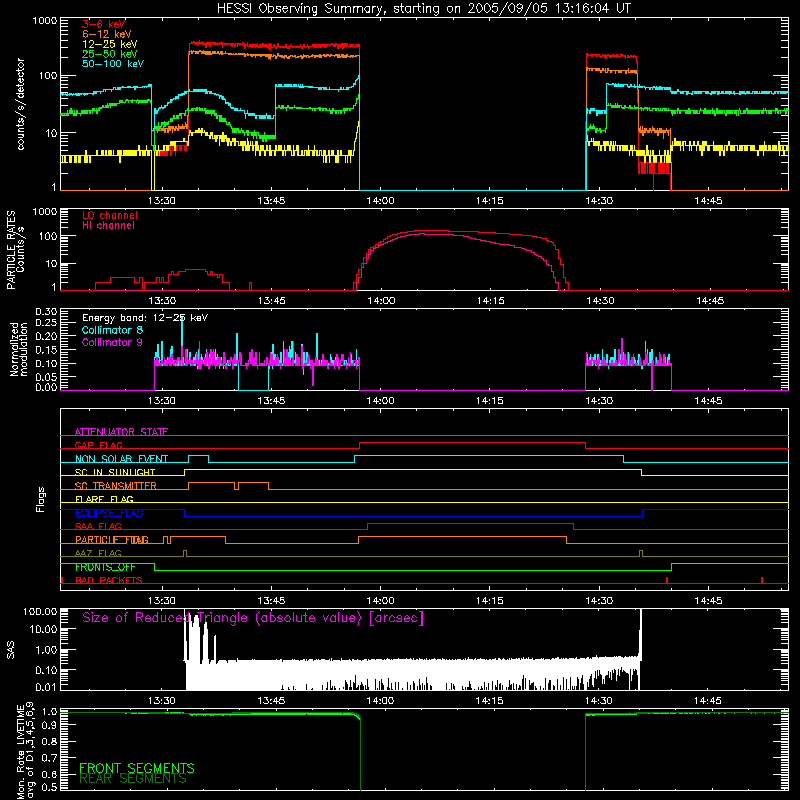Select the 'HI channel' legend label

109,226
